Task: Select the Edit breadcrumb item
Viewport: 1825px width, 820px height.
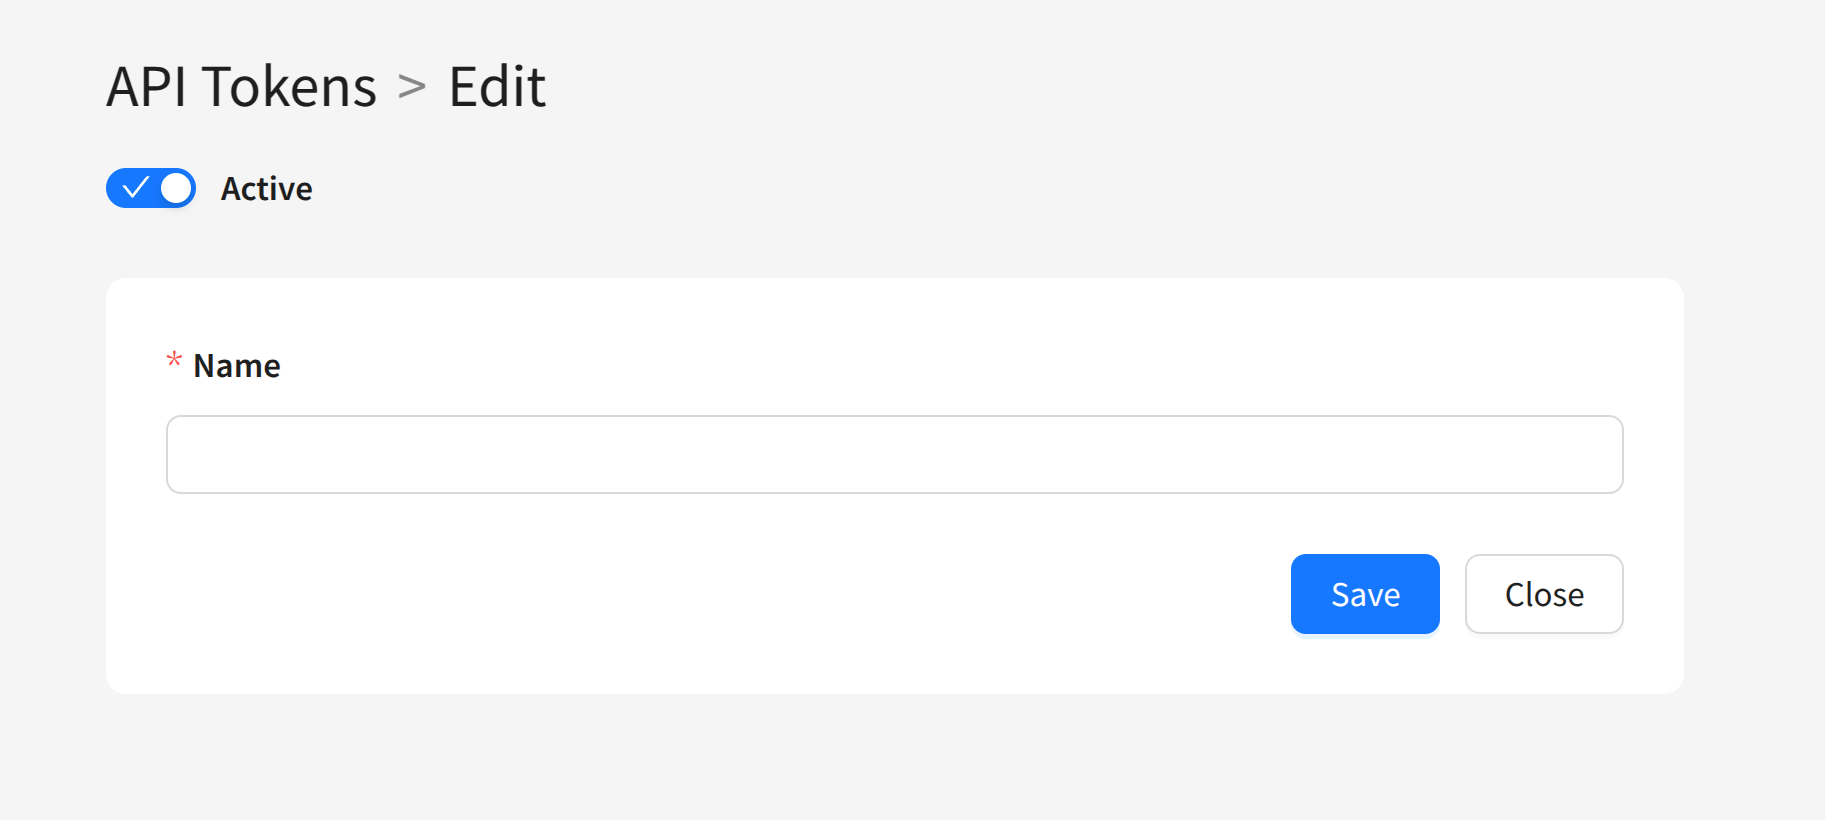Action: (x=497, y=87)
